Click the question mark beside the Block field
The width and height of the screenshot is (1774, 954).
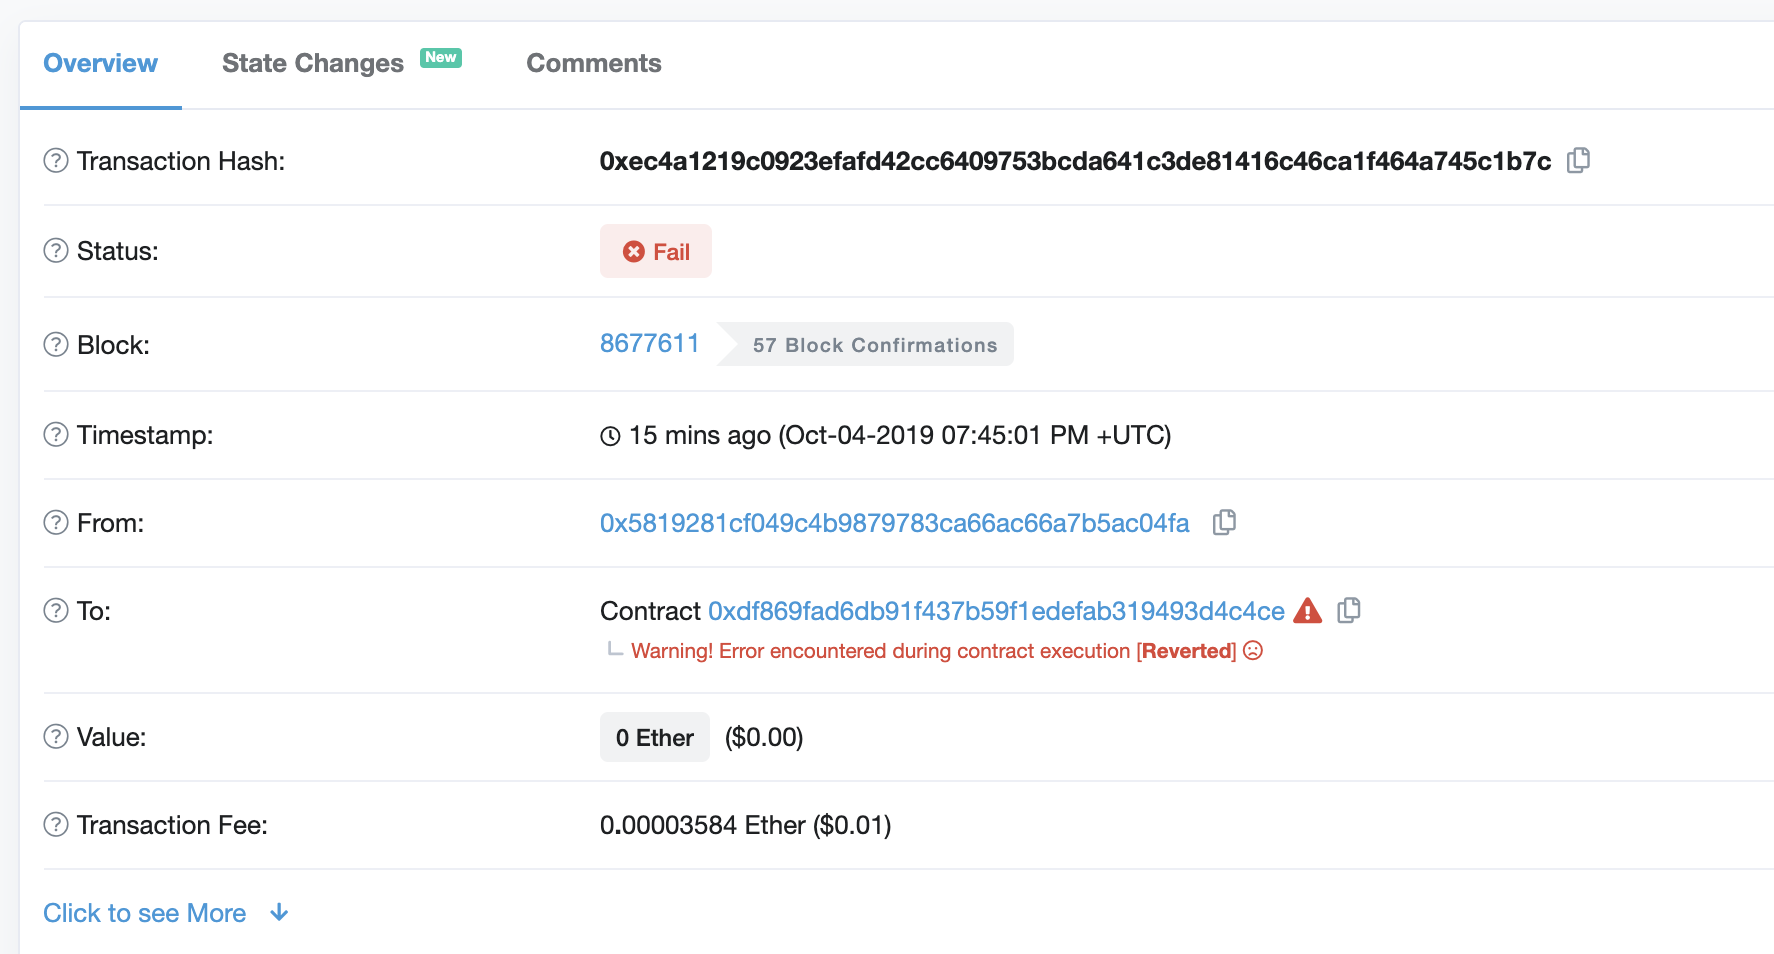55,344
